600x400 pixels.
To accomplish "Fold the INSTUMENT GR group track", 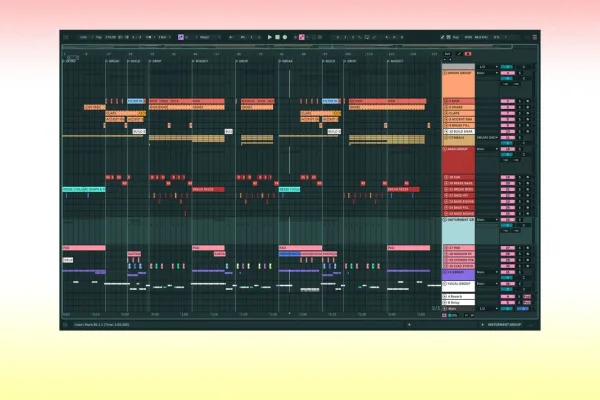I will tap(445, 220).
